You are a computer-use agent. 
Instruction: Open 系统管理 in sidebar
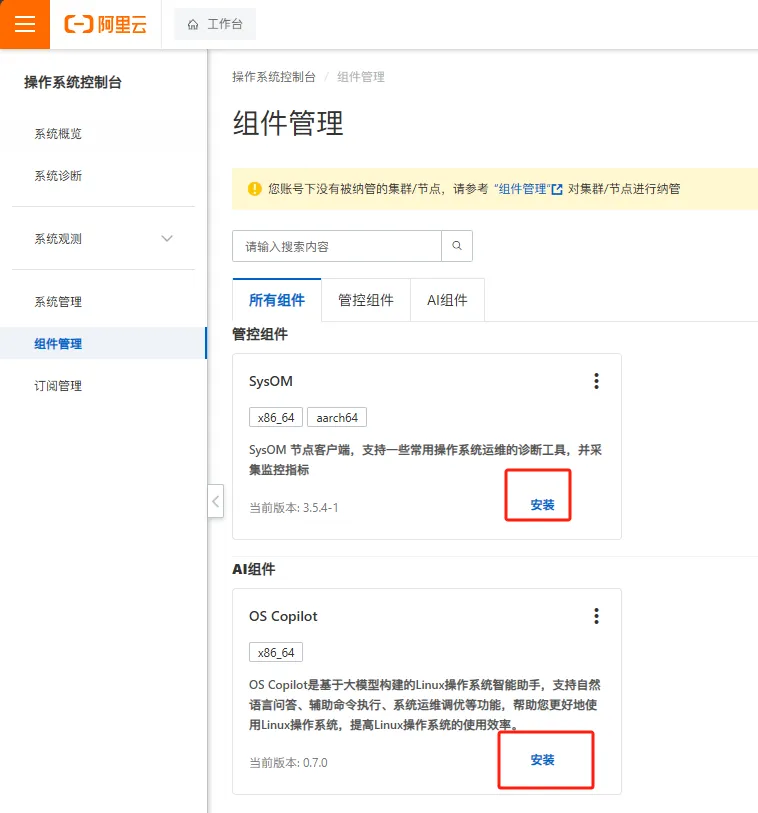58,302
